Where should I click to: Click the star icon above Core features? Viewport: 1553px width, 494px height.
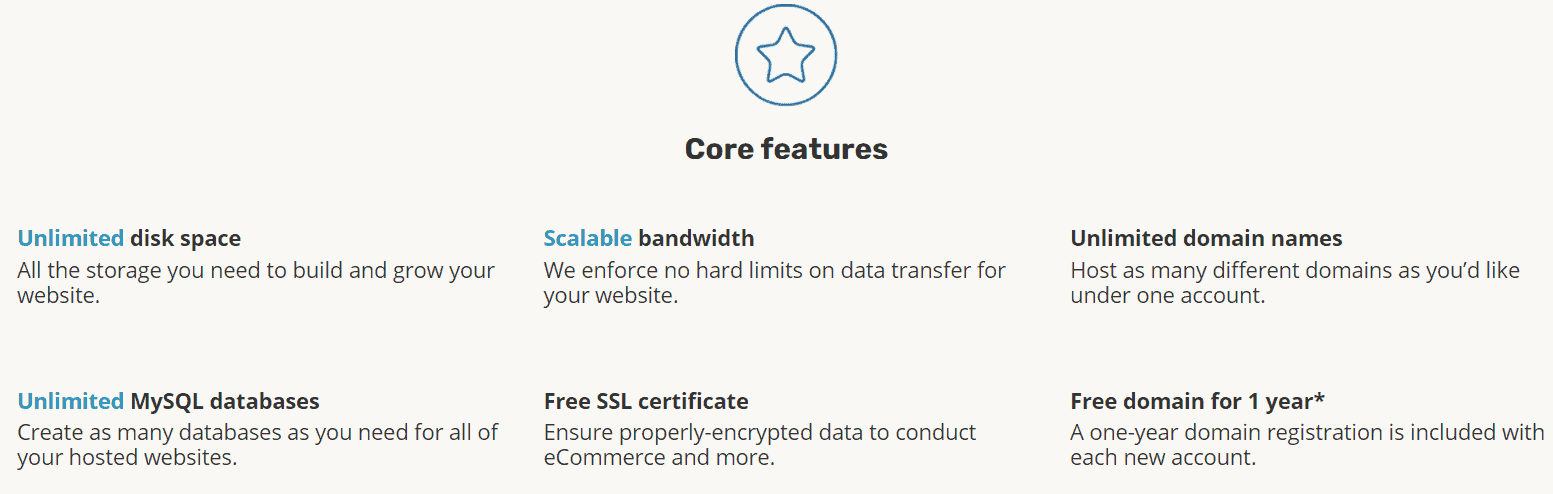coord(785,56)
